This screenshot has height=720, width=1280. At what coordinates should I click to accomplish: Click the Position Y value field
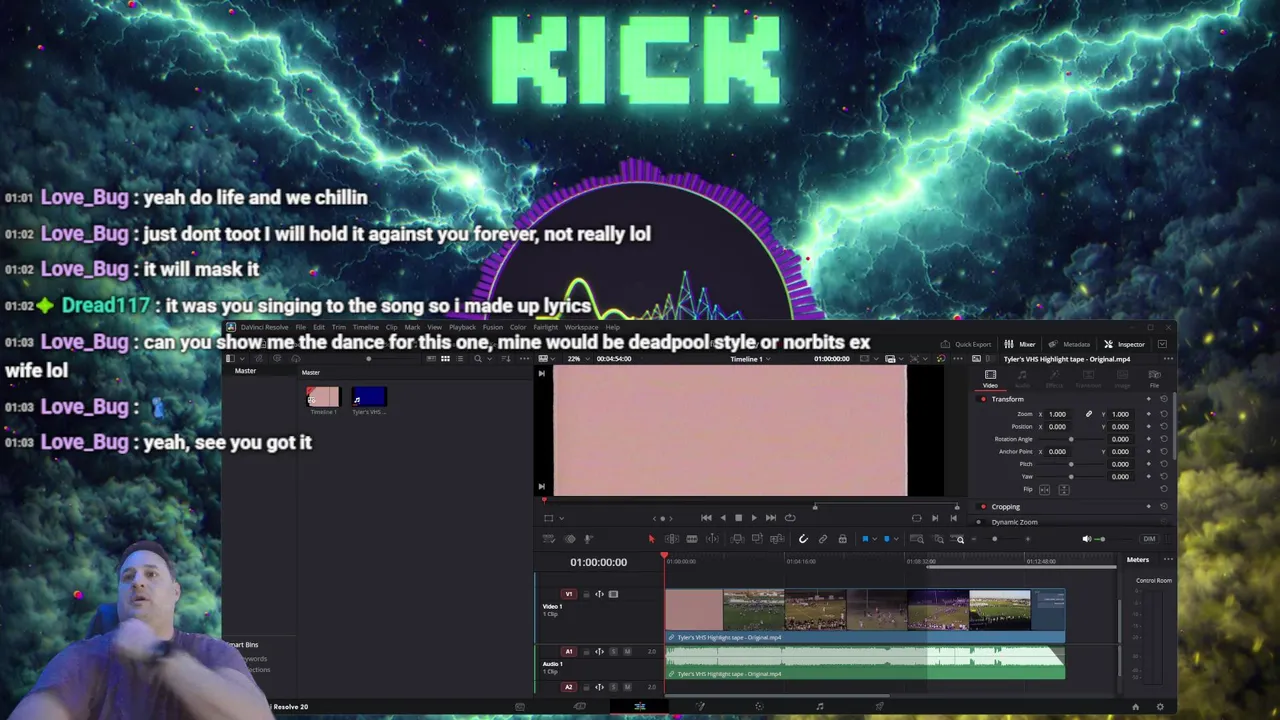coord(1120,427)
